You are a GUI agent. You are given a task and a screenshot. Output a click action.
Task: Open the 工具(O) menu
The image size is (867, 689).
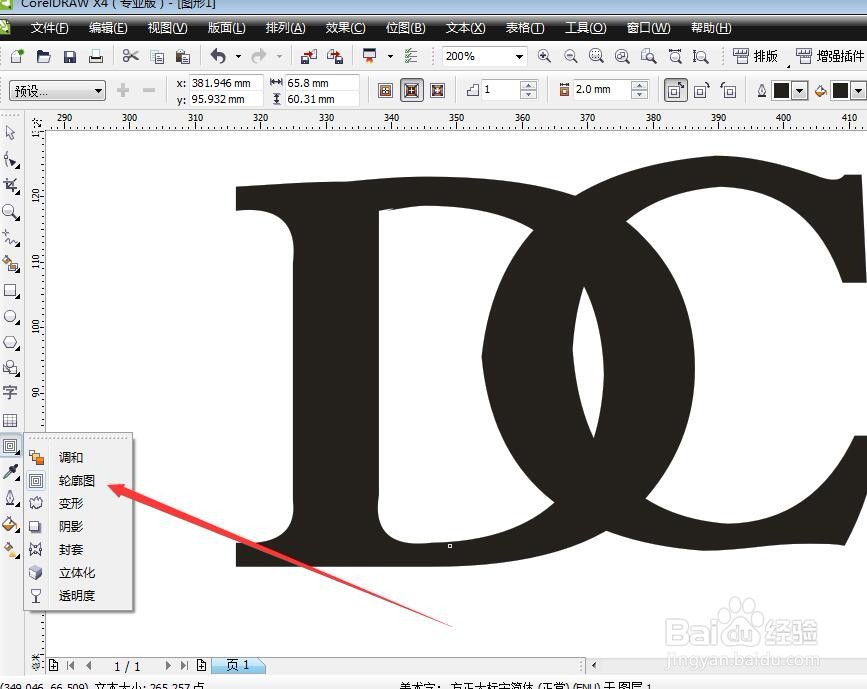click(585, 28)
